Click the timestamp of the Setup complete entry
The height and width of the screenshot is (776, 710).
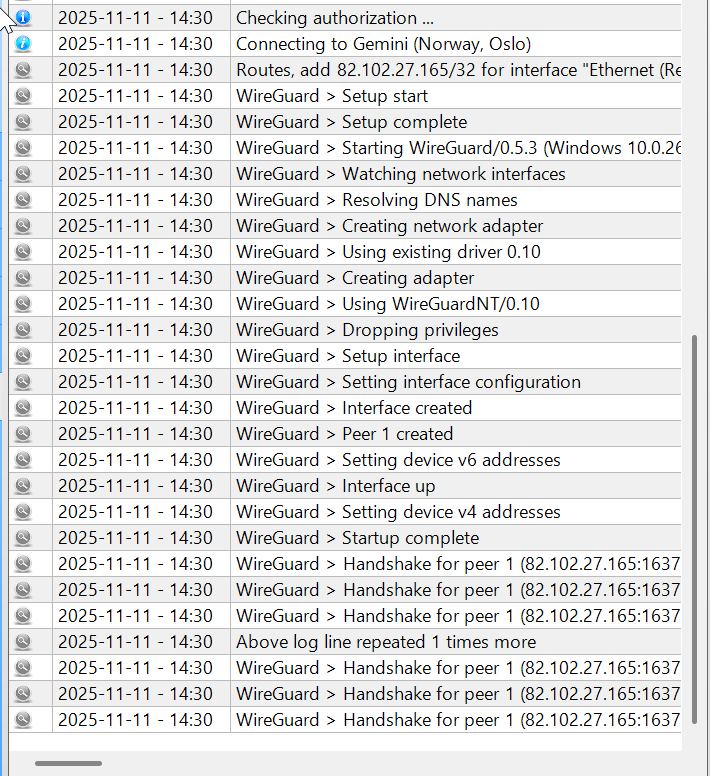(x=135, y=122)
